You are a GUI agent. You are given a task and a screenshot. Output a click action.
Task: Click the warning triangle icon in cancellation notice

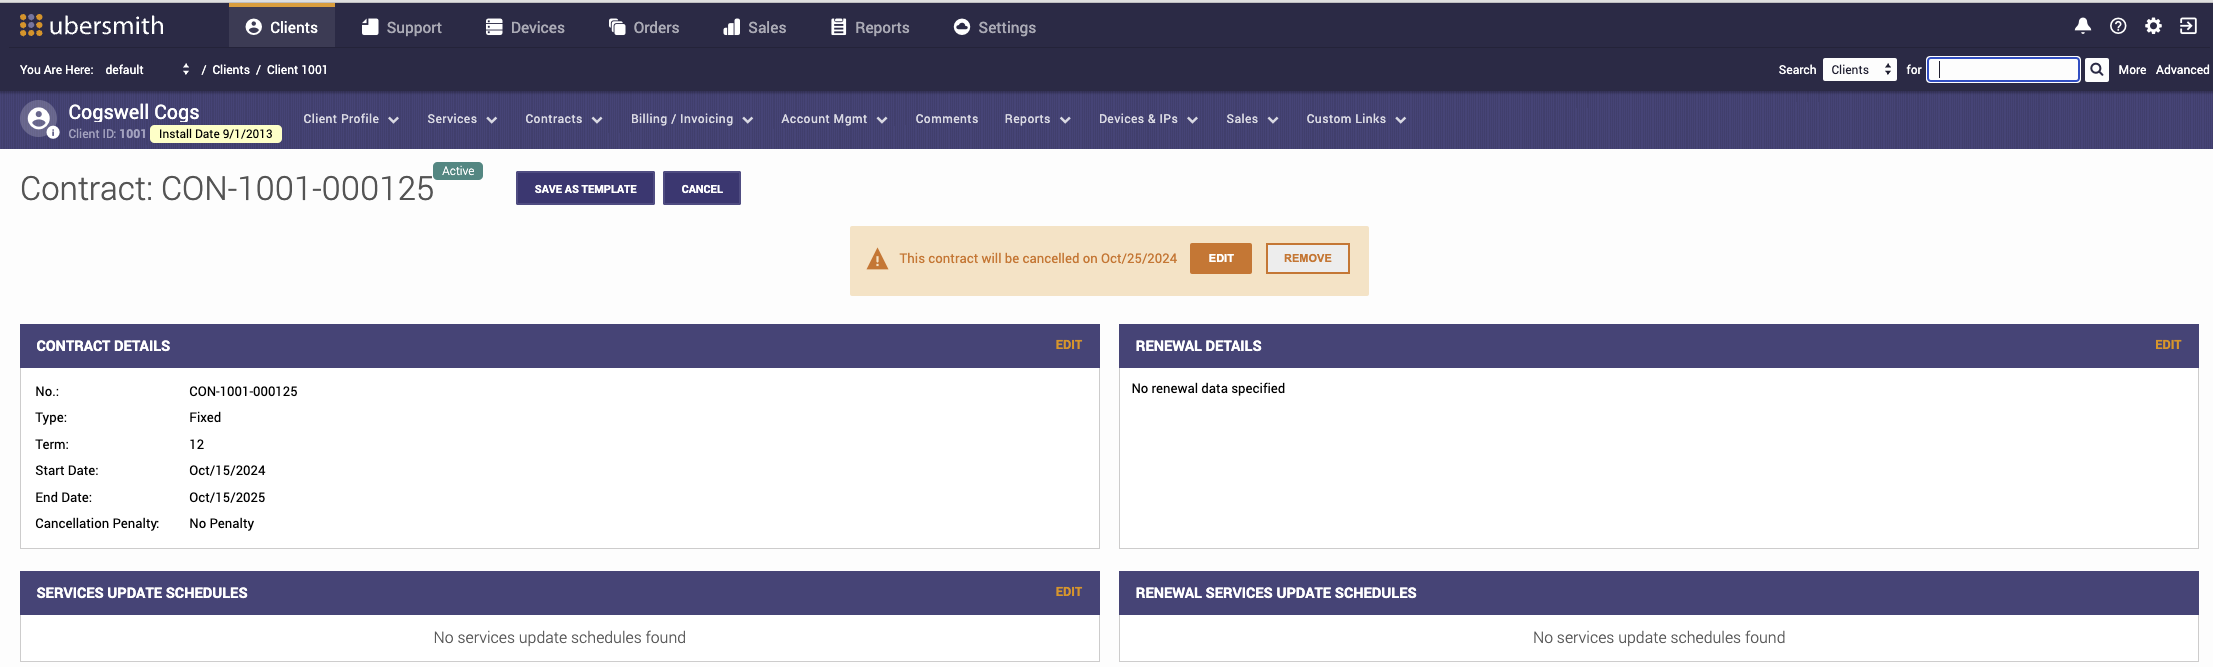[x=877, y=260]
